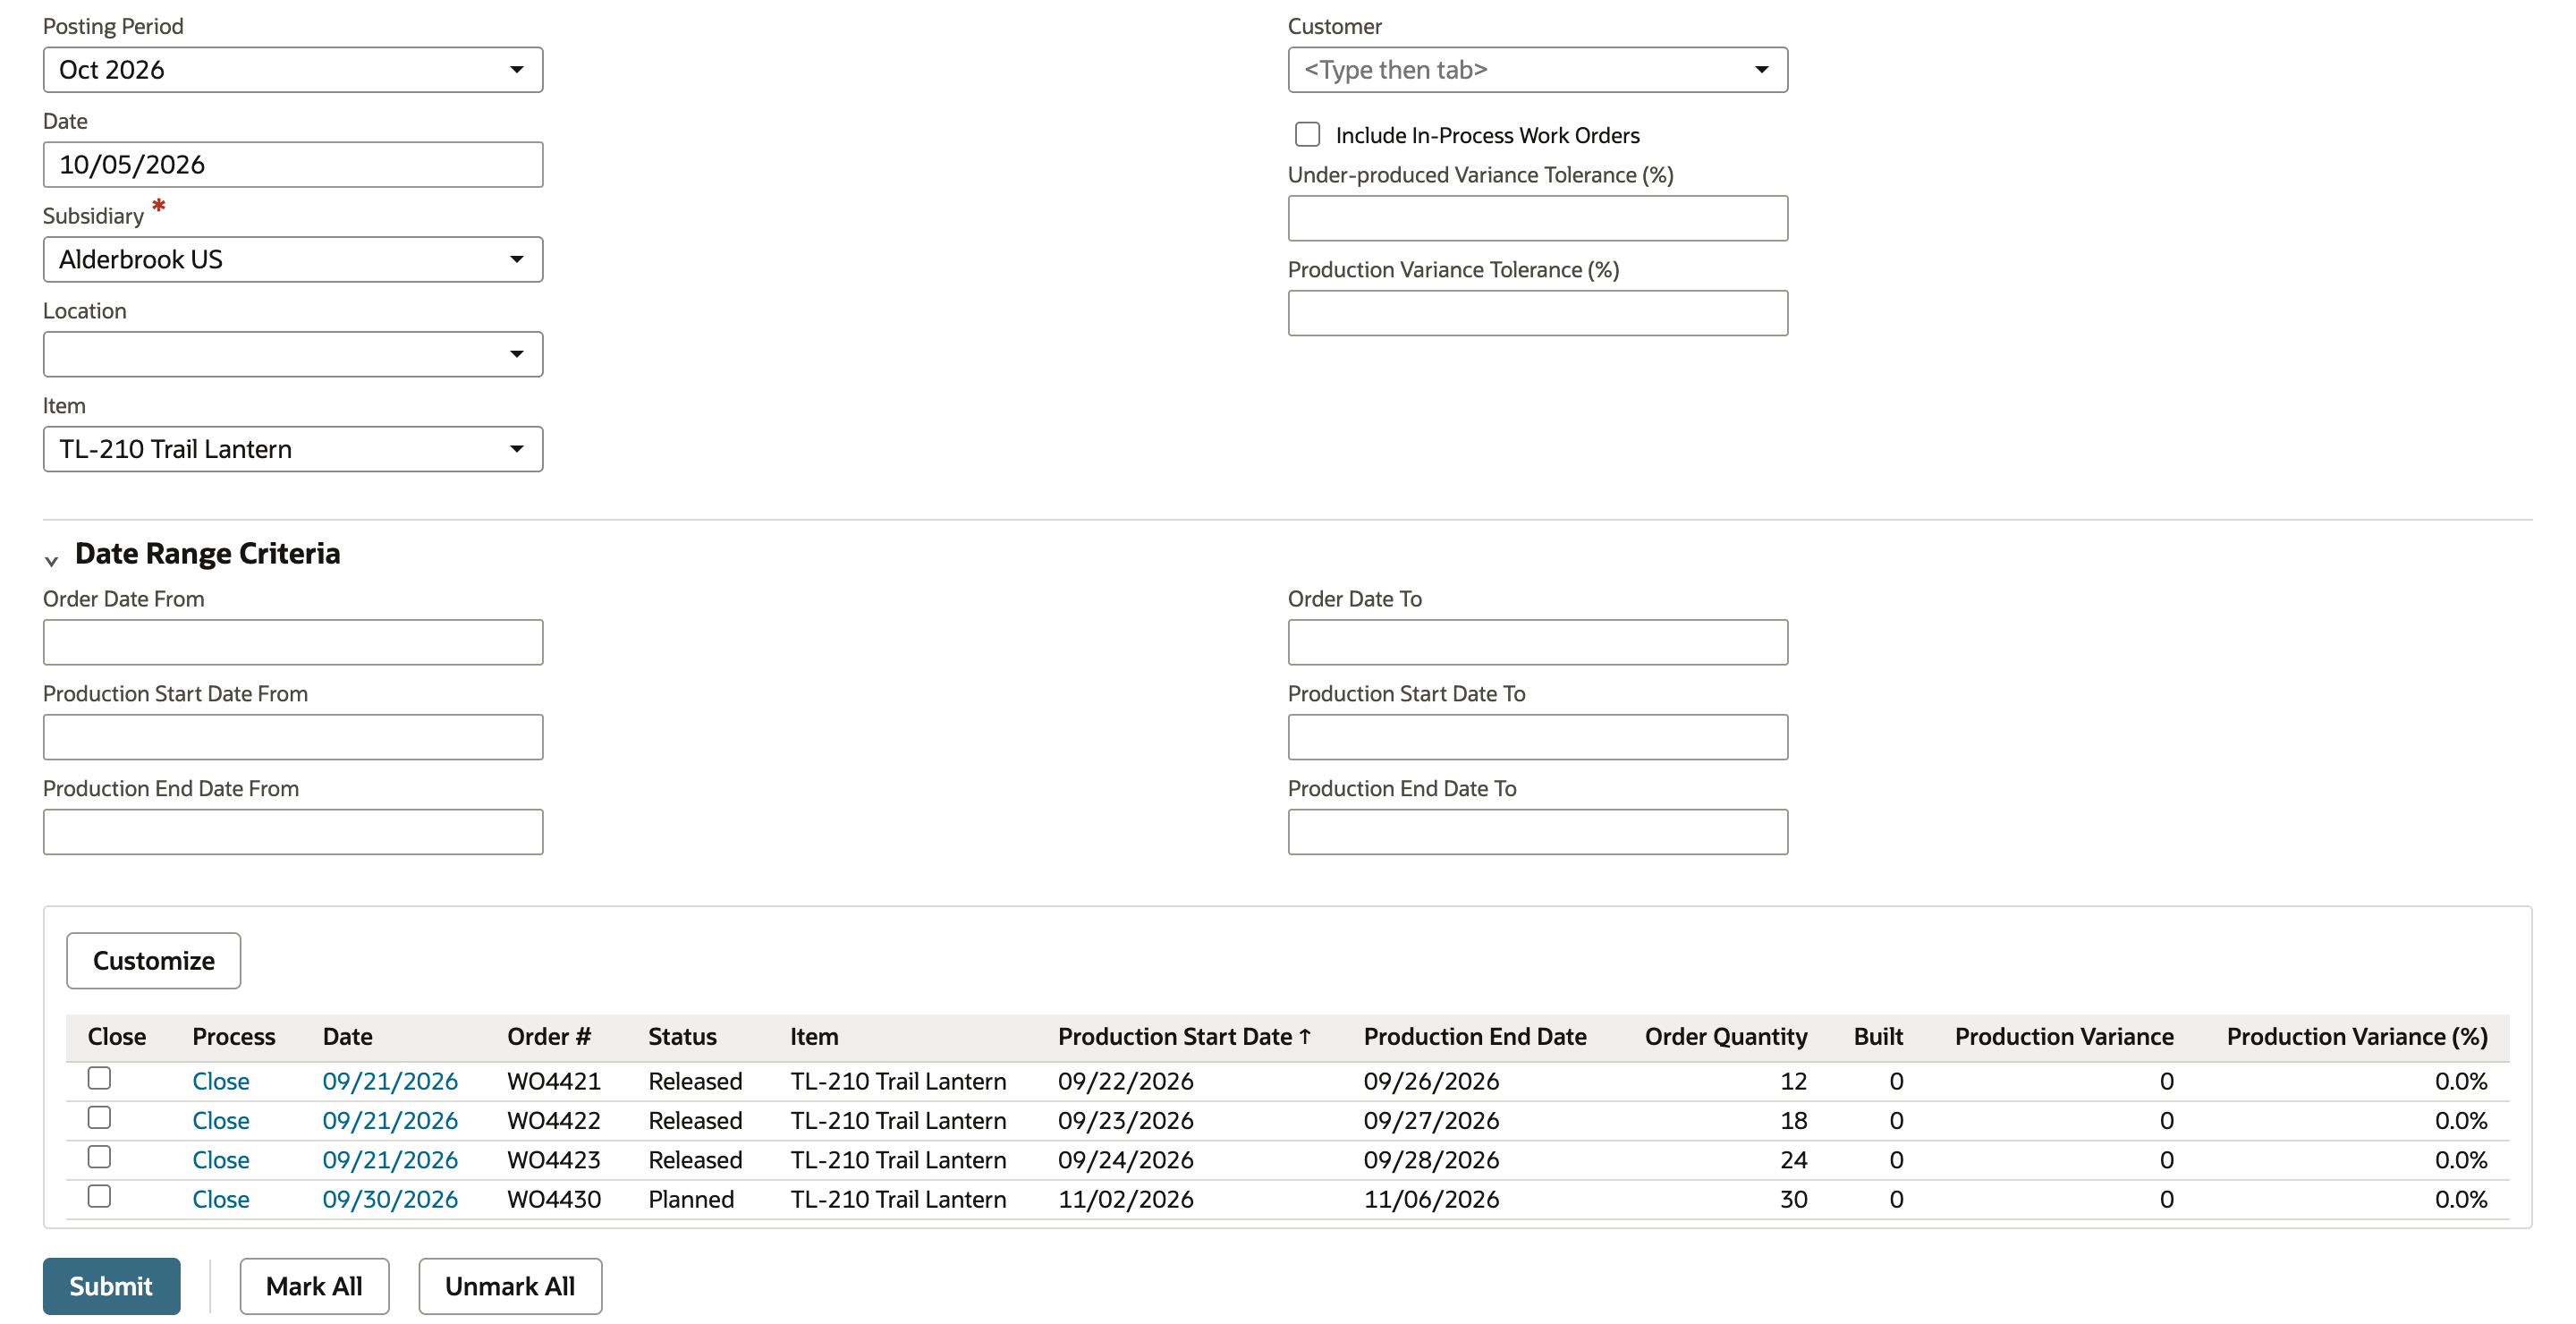Check the Close box for WO4430

click(99, 1196)
